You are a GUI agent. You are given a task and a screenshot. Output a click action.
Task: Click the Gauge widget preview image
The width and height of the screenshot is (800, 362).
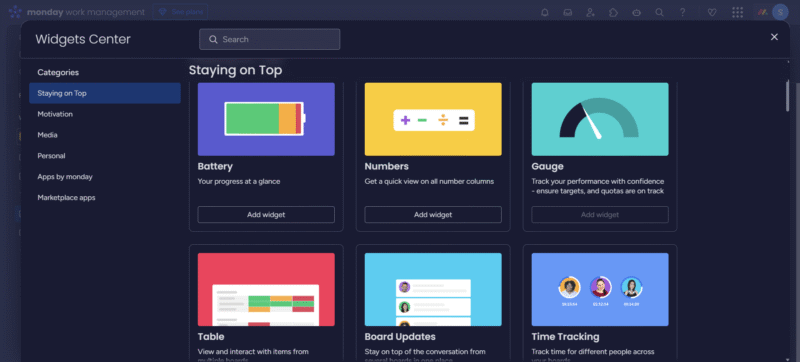pos(600,119)
